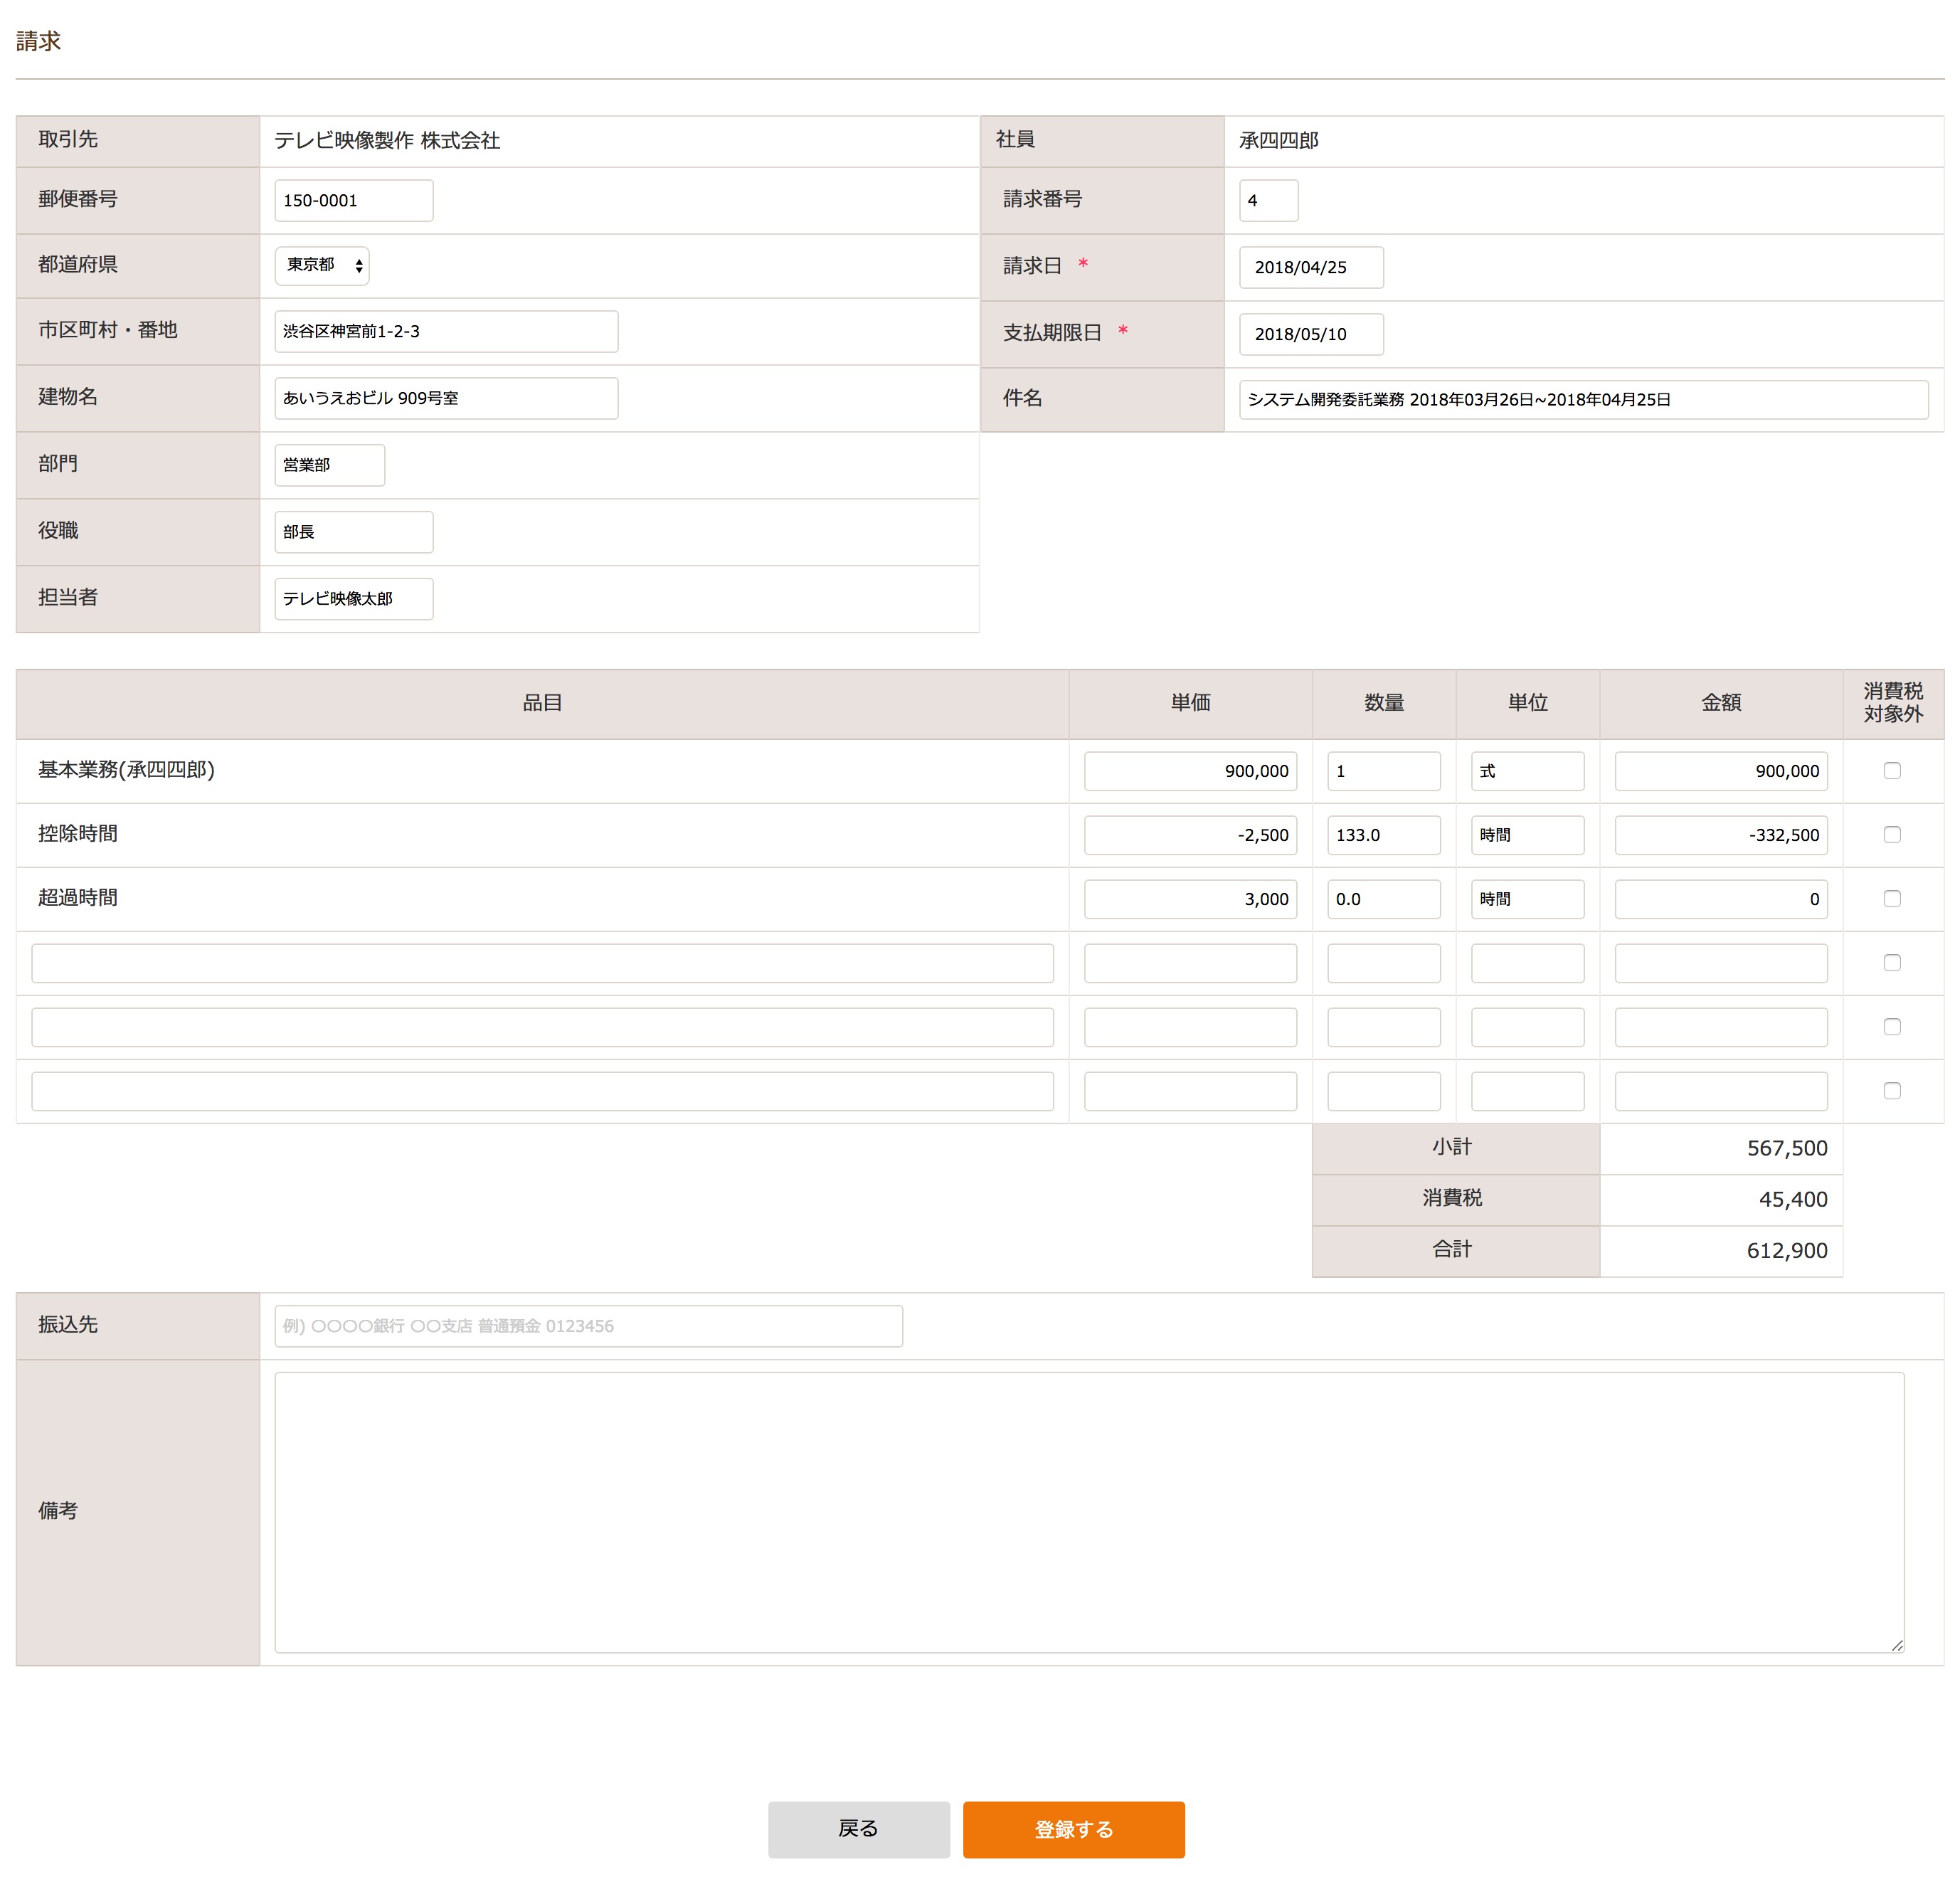Click the 控除時間 item label
This screenshot has height=1904, width=1955.
[x=78, y=833]
